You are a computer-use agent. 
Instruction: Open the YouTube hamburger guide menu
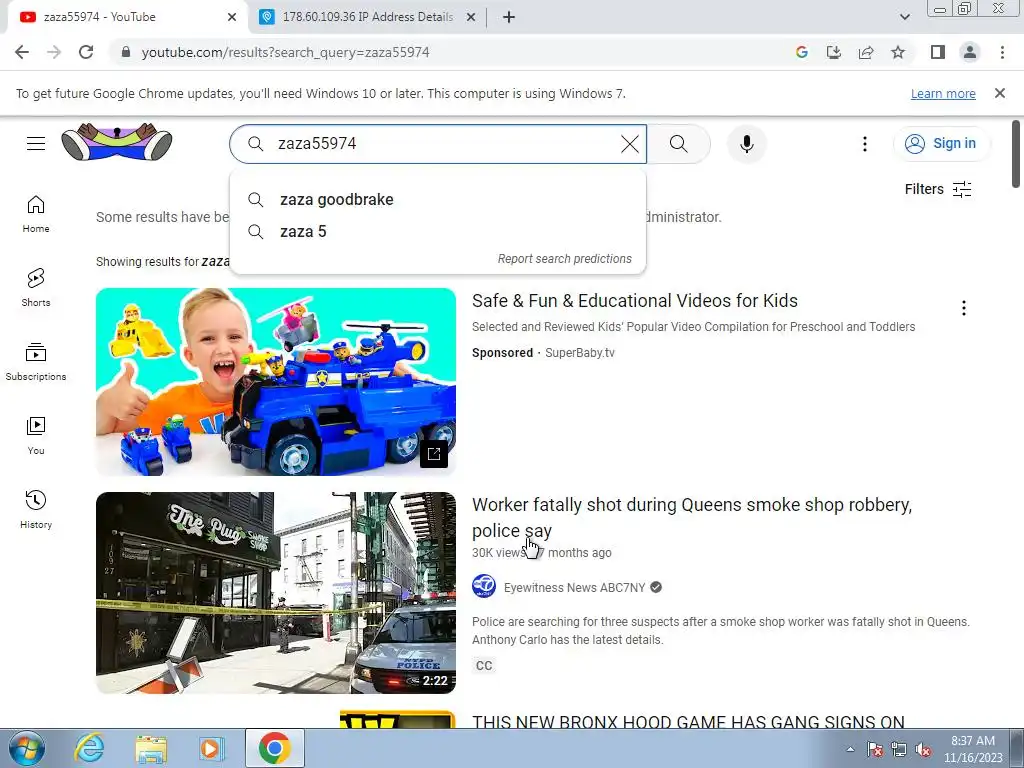[36, 144]
